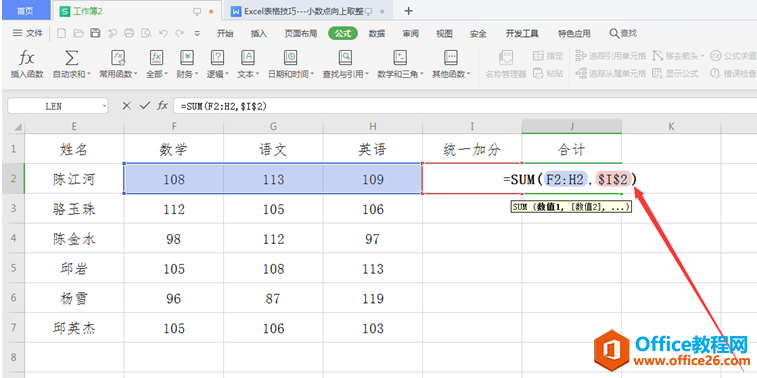Image resolution: width=757 pixels, height=378 pixels.
Task: Click the 合计 header cell
Action: [x=572, y=149]
